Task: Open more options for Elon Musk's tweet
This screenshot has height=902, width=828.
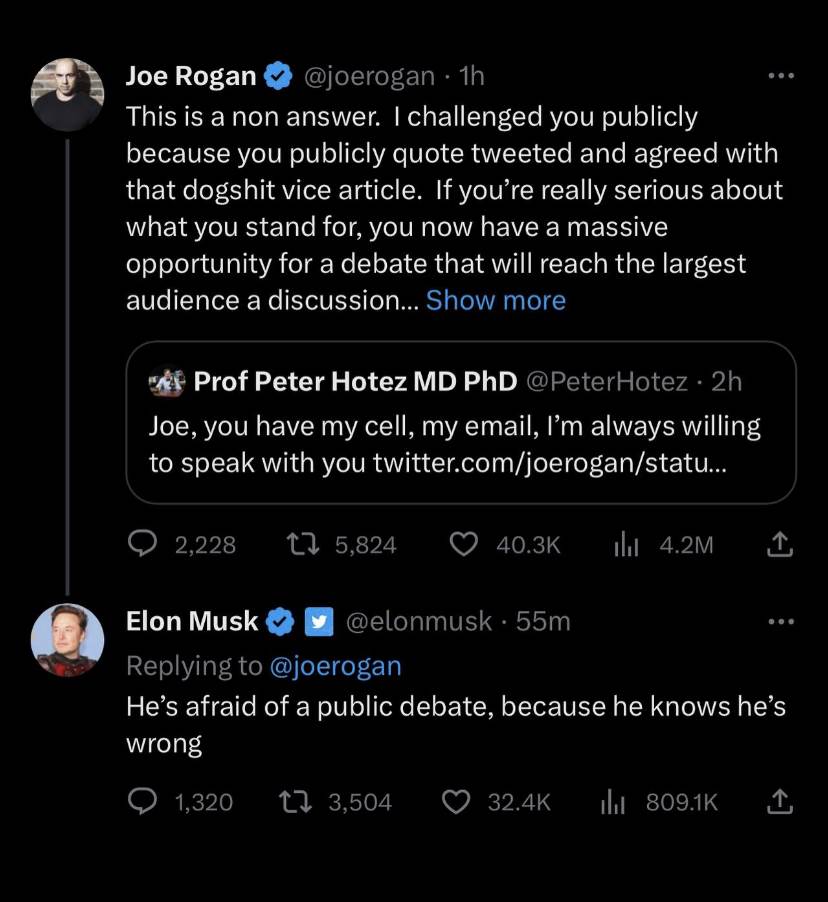Action: 779,621
